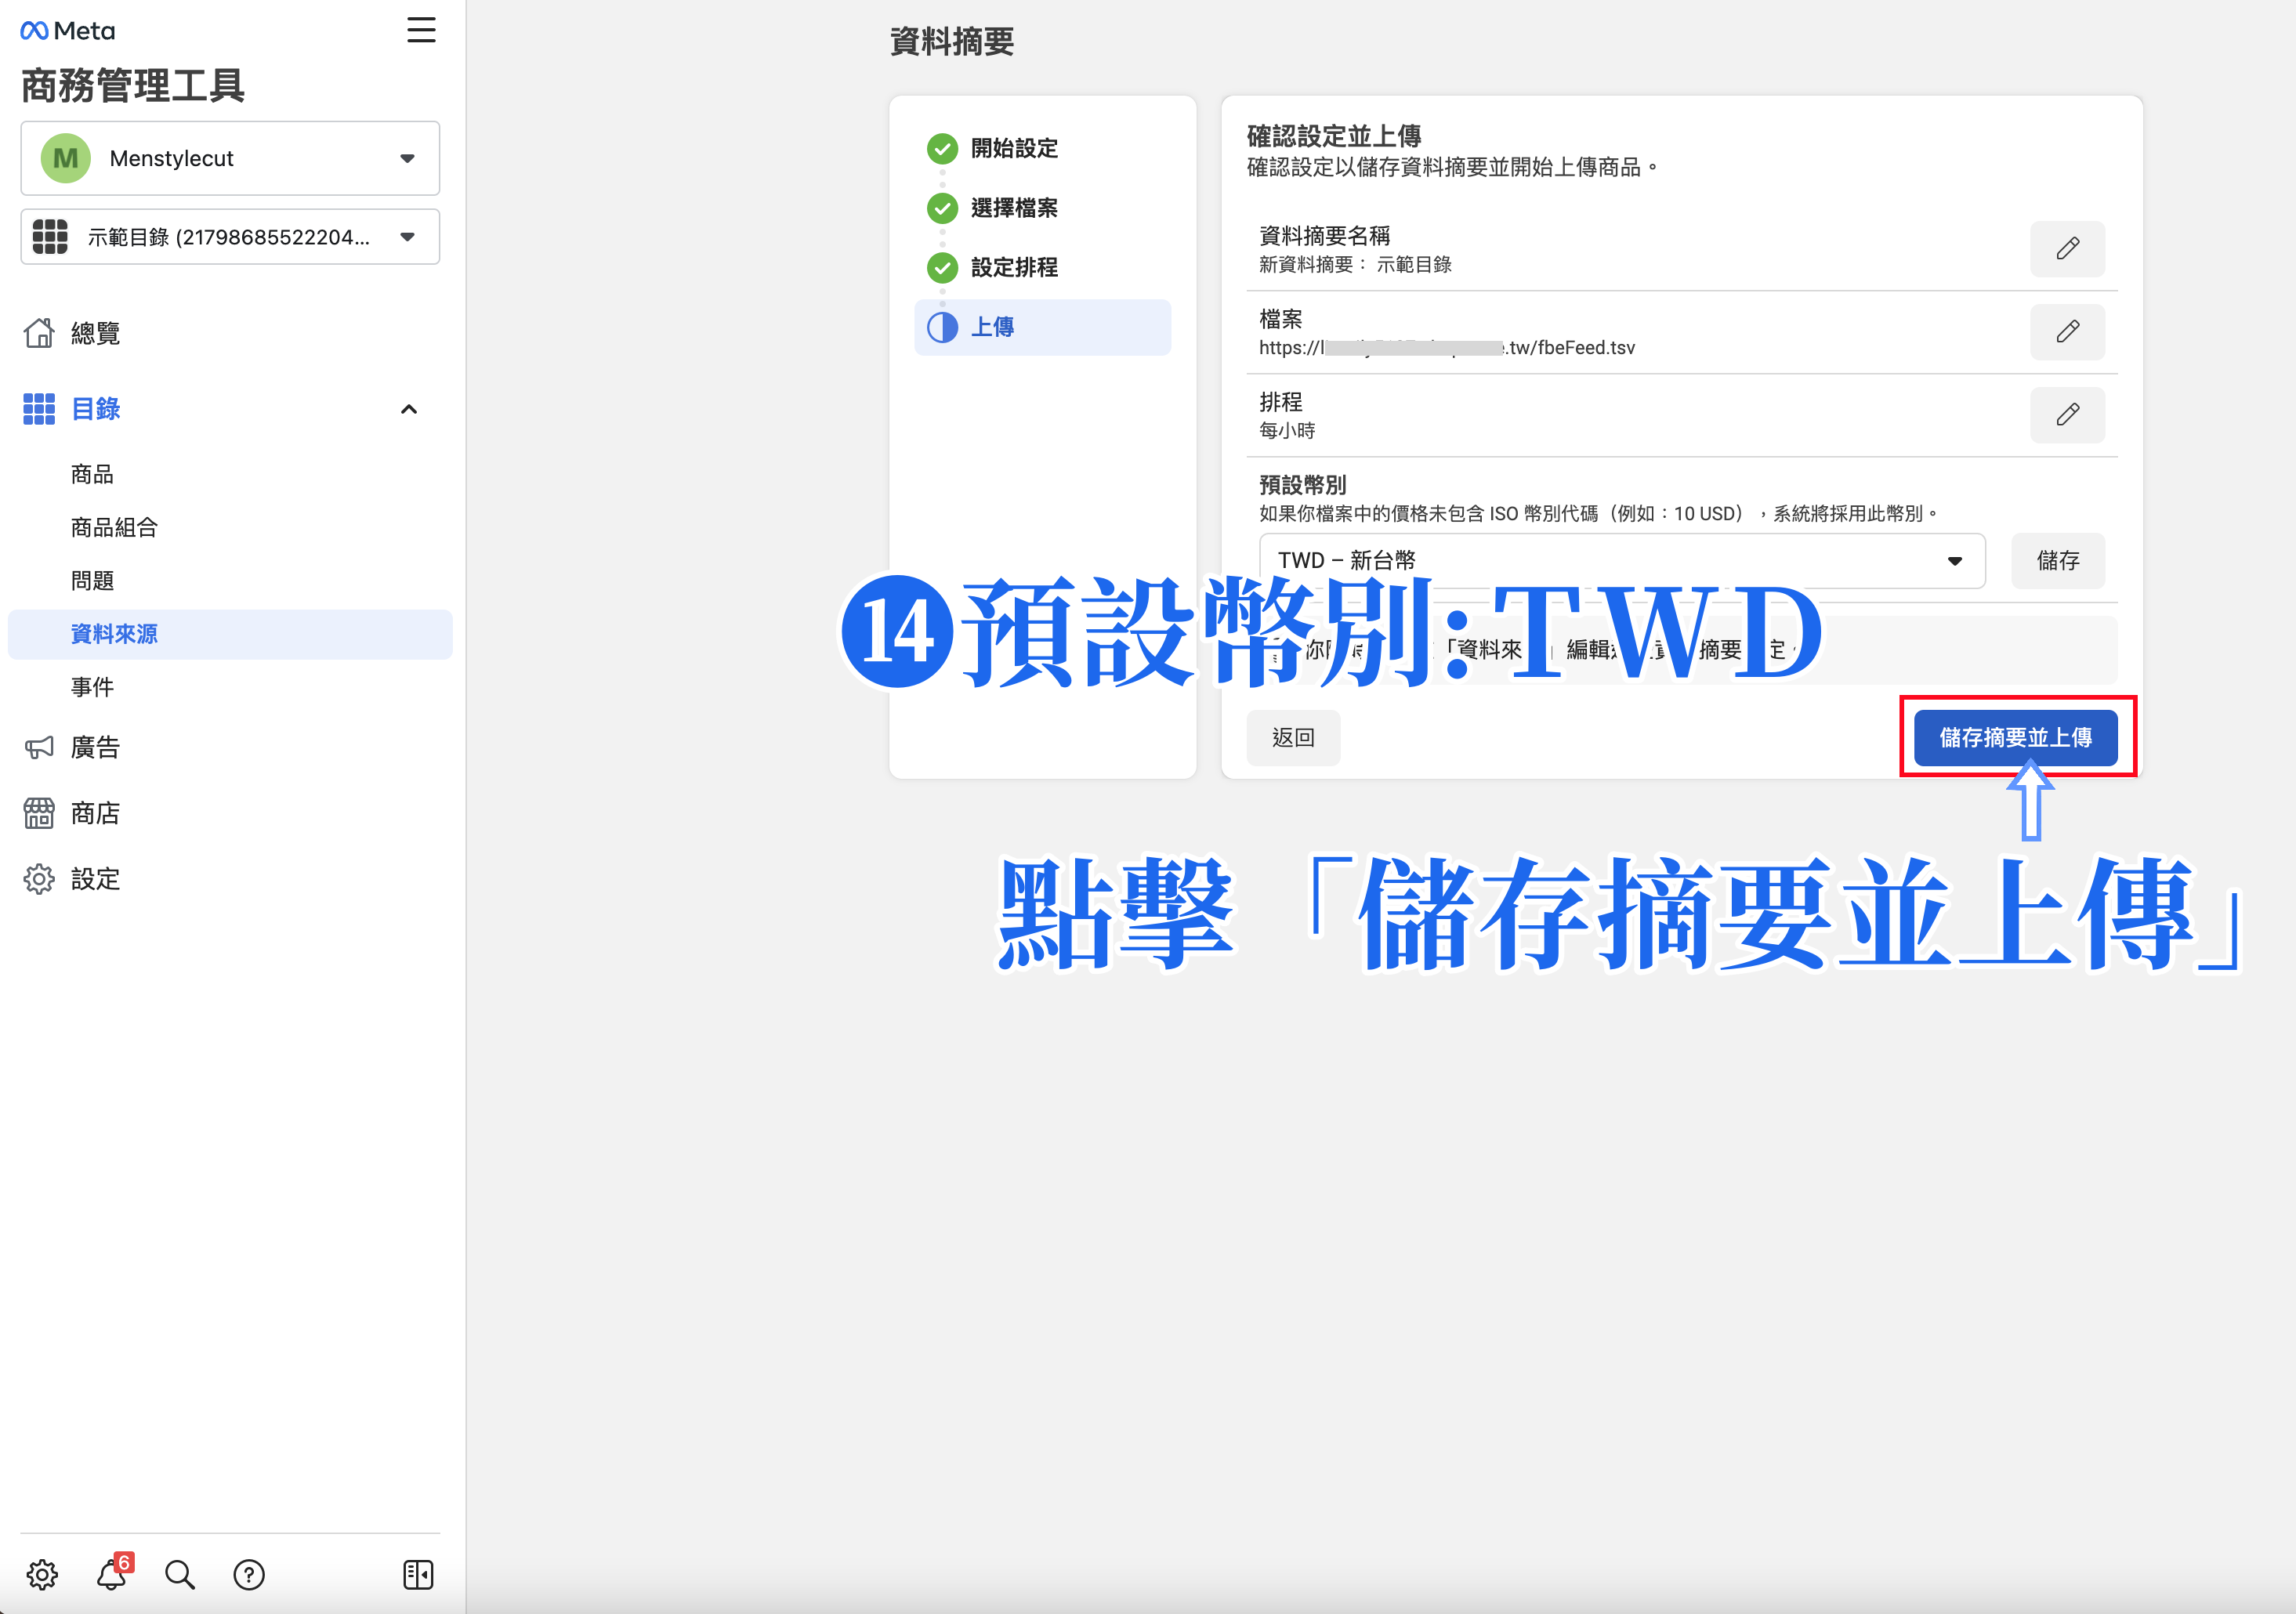Toggle the sidebar collapse panel icon

(x=418, y=1575)
